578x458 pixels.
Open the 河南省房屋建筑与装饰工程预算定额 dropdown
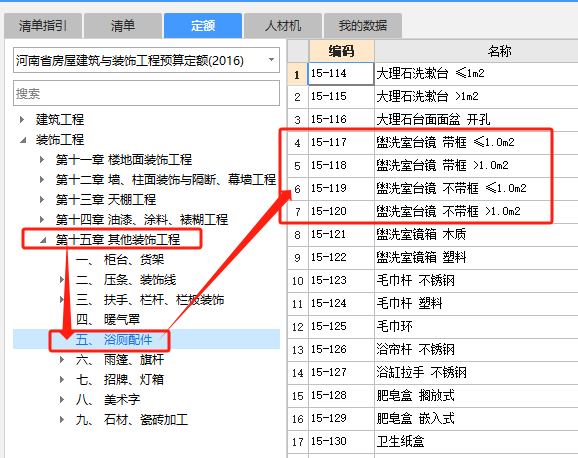pos(146,60)
